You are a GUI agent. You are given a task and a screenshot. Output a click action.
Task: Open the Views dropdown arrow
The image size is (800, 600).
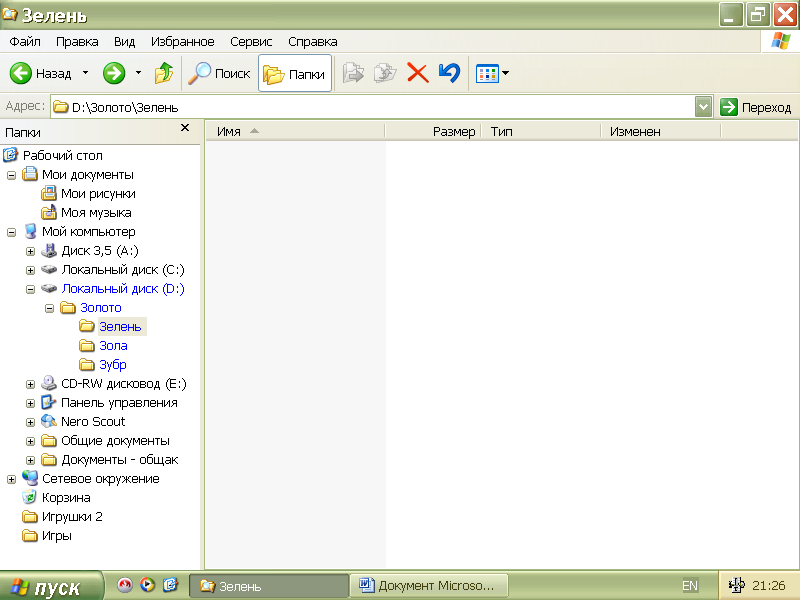pos(505,73)
